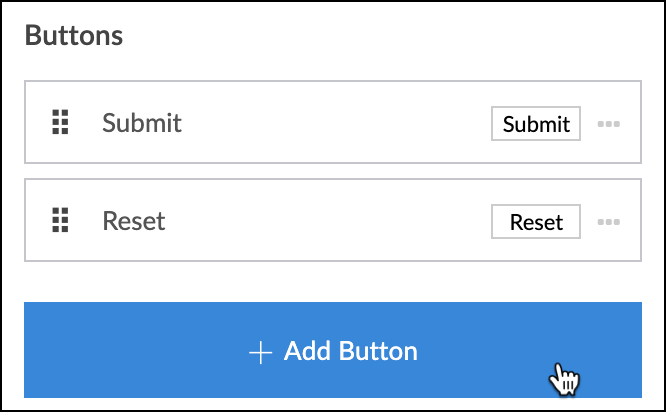Click the plus icon on Add Button
Image resolution: width=666 pixels, height=412 pixels.
[260, 352]
